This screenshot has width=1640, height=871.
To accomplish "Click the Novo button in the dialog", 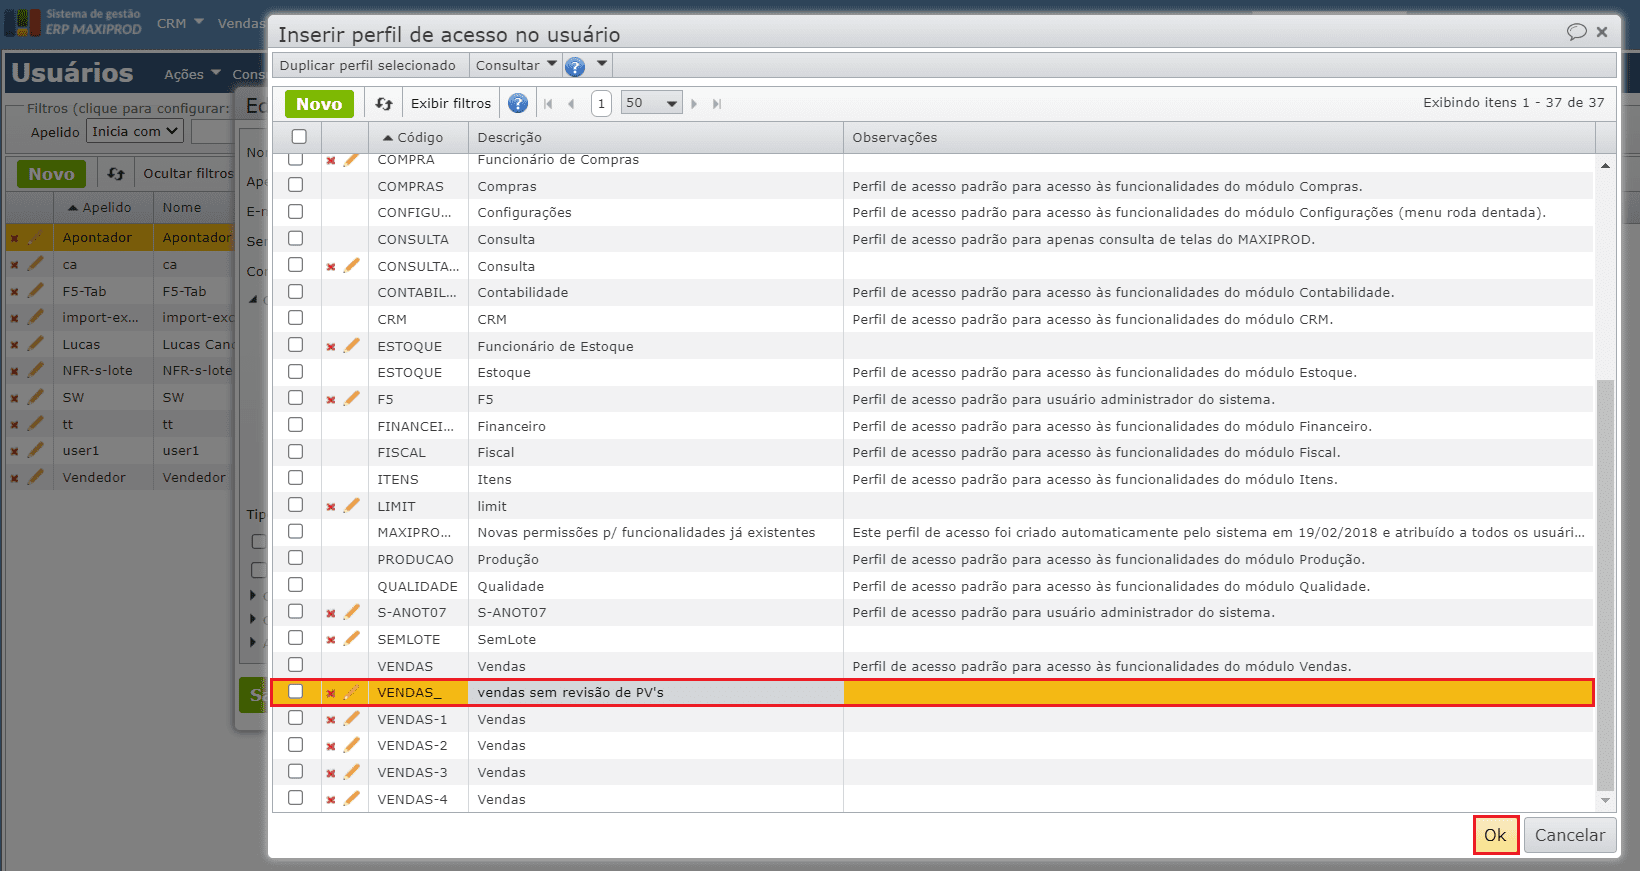I will point(319,104).
